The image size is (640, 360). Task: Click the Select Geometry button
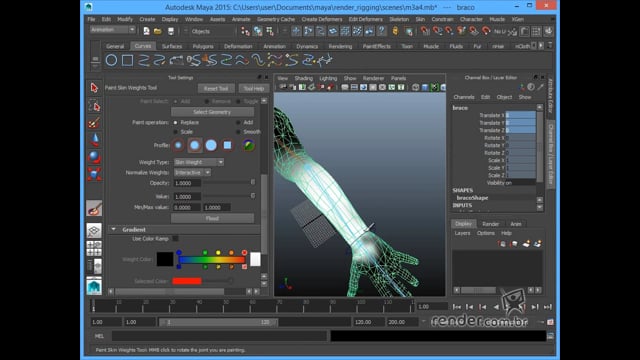[212, 112]
